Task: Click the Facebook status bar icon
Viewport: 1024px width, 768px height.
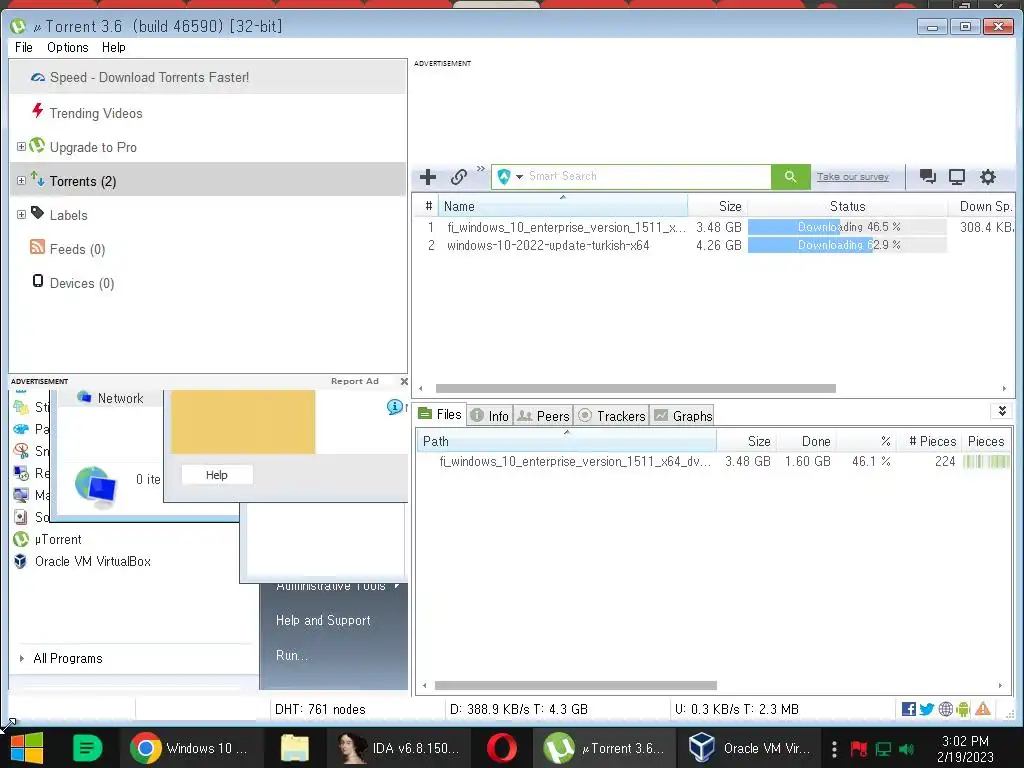Action: coord(908,709)
